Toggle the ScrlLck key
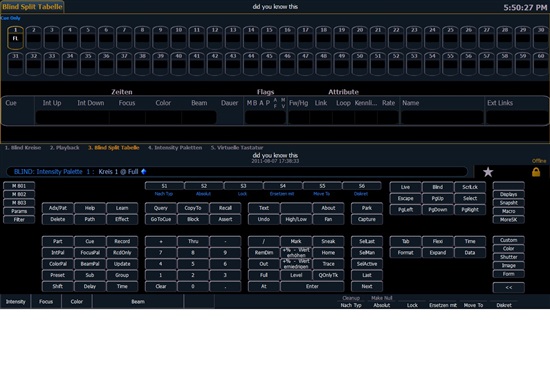Viewport: 550px width, 367px height. [470, 187]
